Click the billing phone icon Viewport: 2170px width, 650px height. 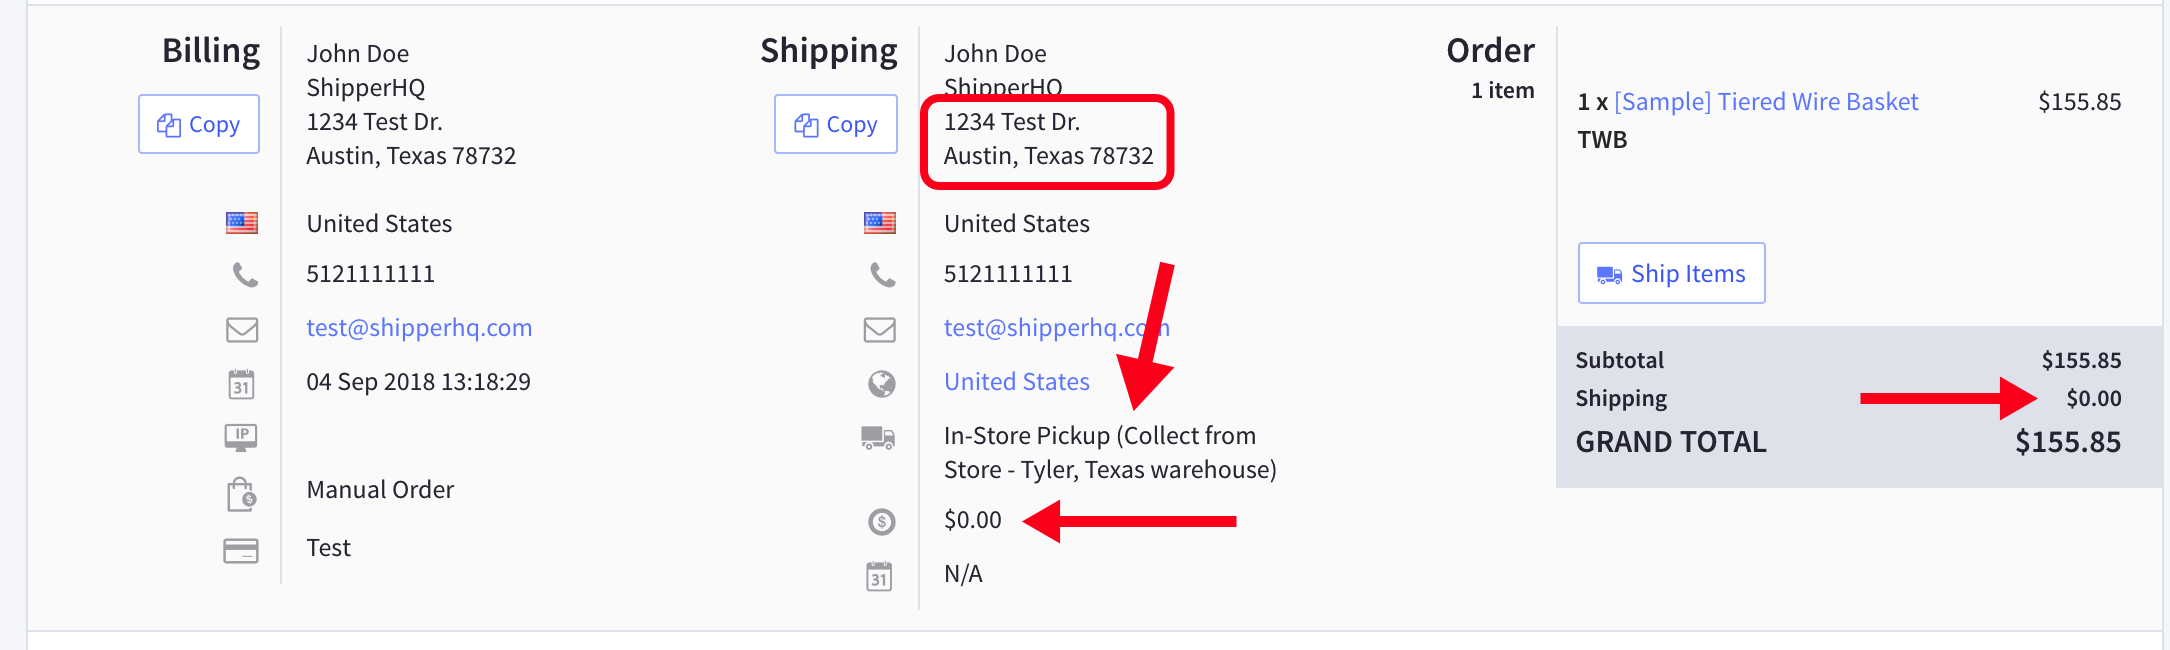[x=245, y=274]
